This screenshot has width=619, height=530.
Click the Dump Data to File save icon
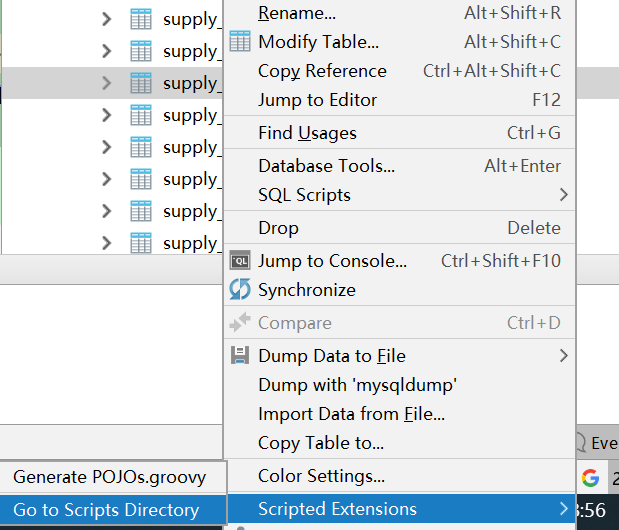pos(240,356)
